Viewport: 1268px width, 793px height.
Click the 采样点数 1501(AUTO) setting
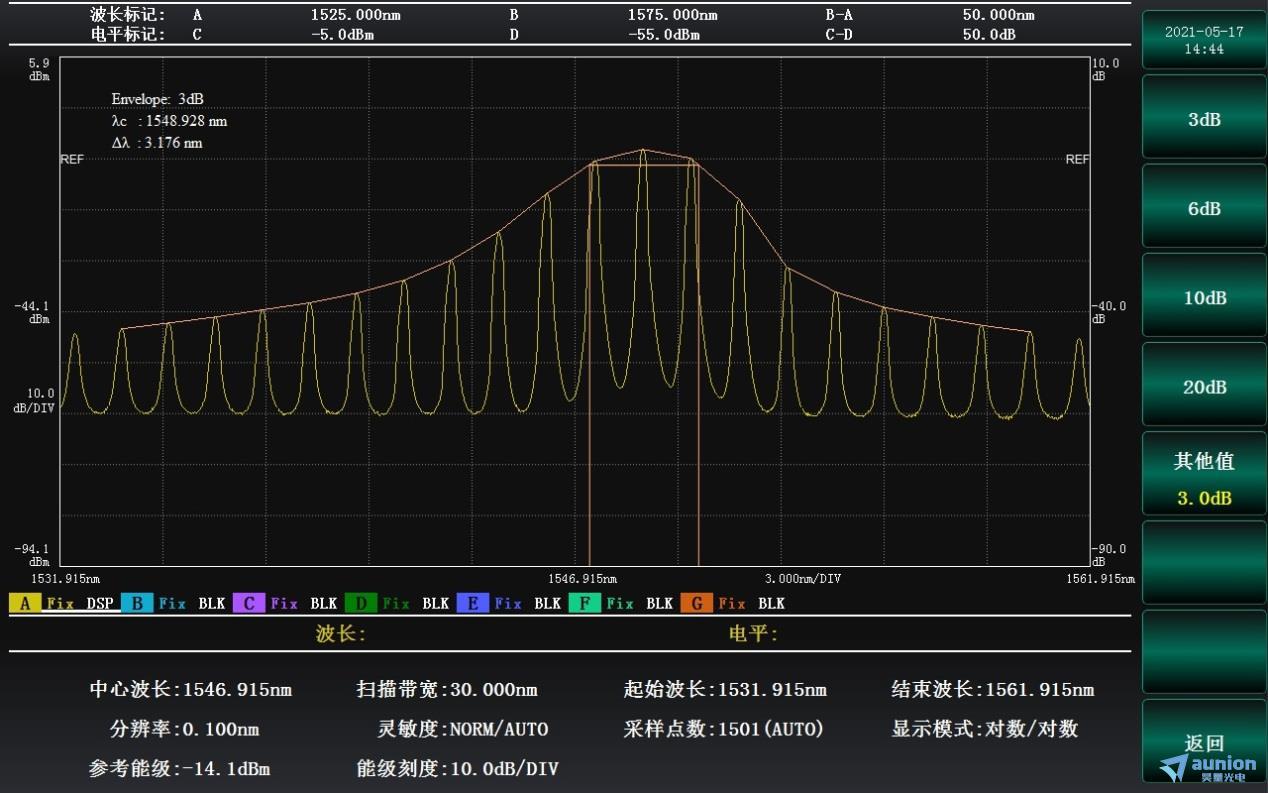724,729
